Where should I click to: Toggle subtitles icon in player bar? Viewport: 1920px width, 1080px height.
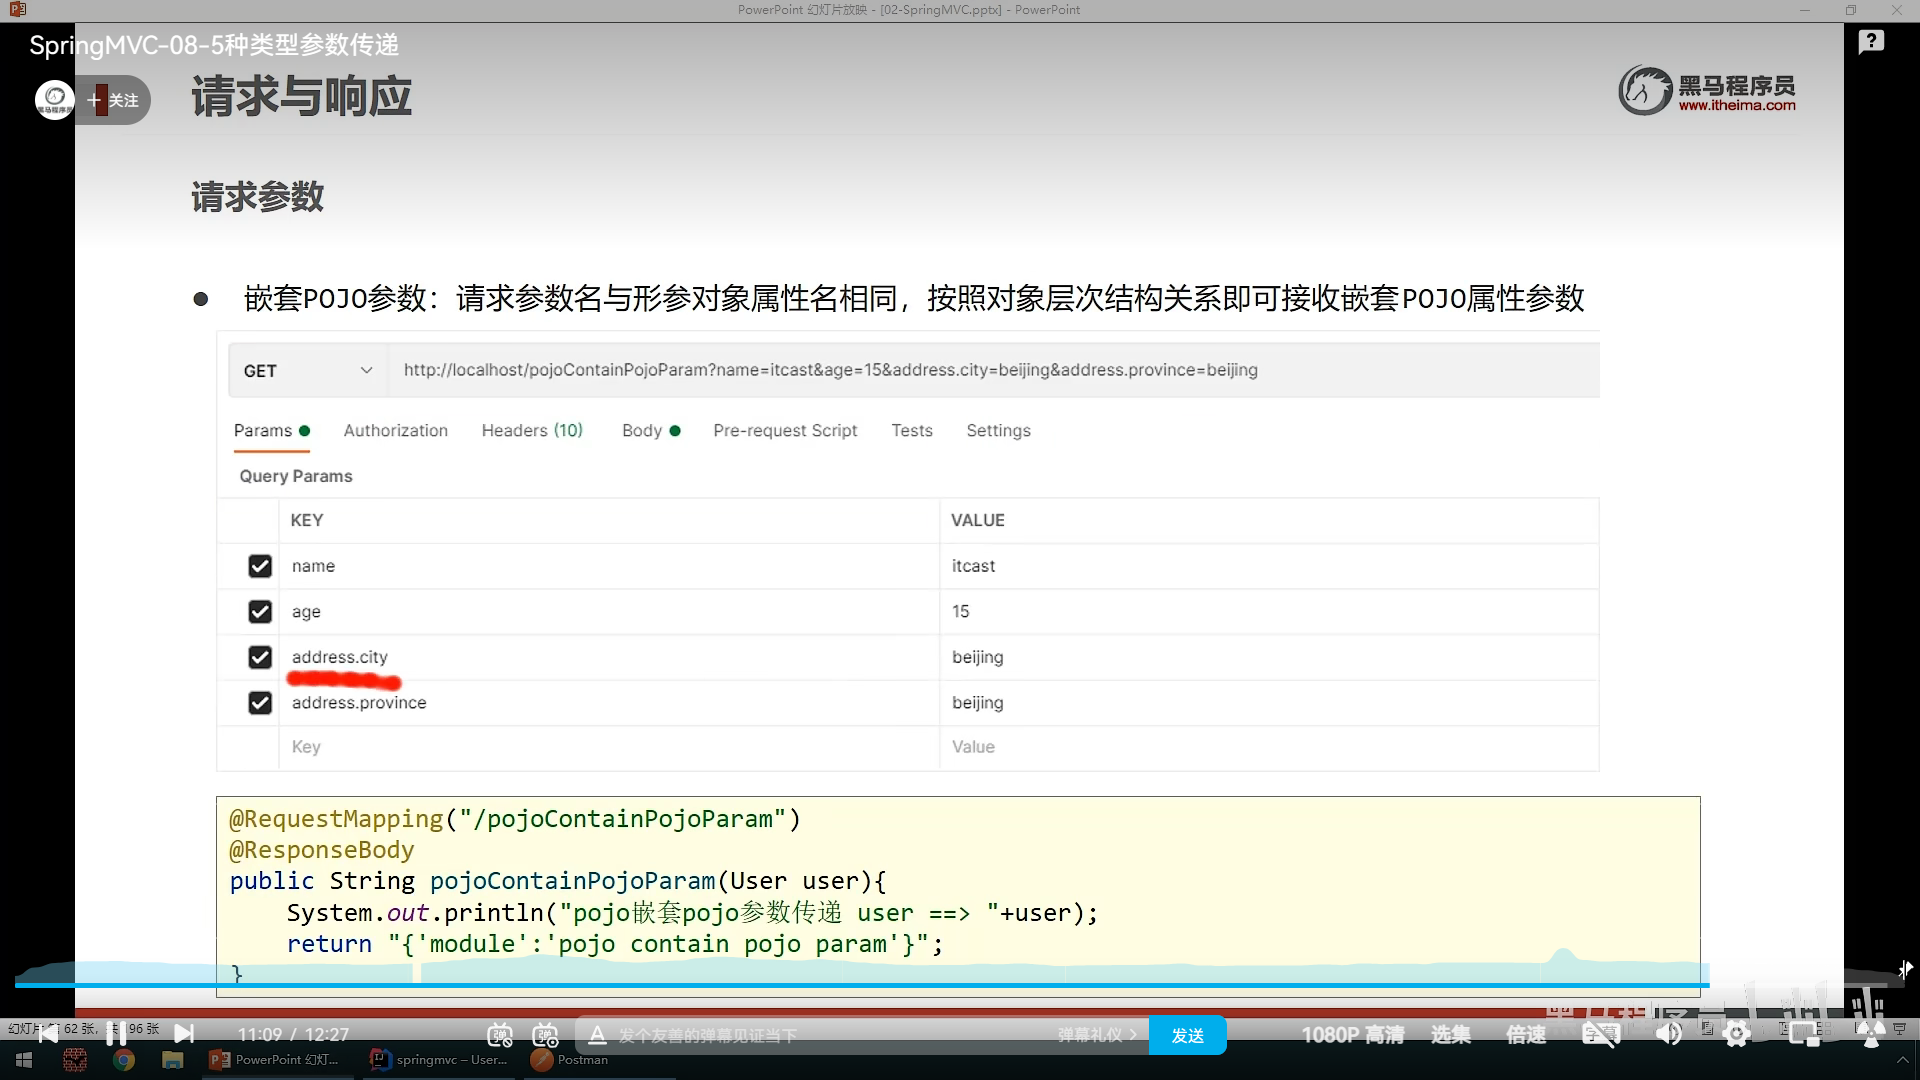pyautogui.click(x=1600, y=1035)
